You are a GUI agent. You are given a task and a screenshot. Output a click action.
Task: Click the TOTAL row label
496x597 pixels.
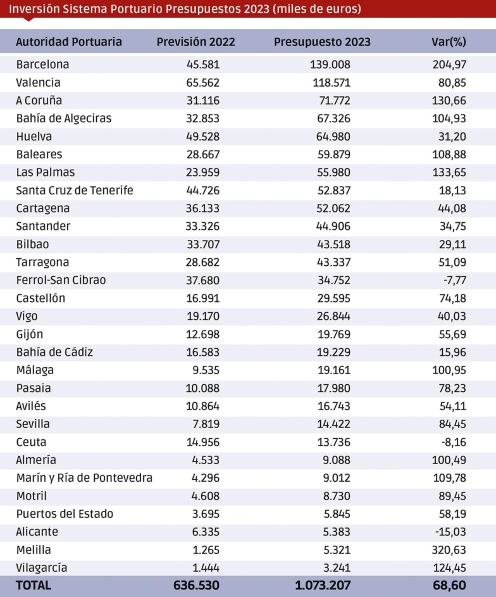pyautogui.click(x=33, y=585)
